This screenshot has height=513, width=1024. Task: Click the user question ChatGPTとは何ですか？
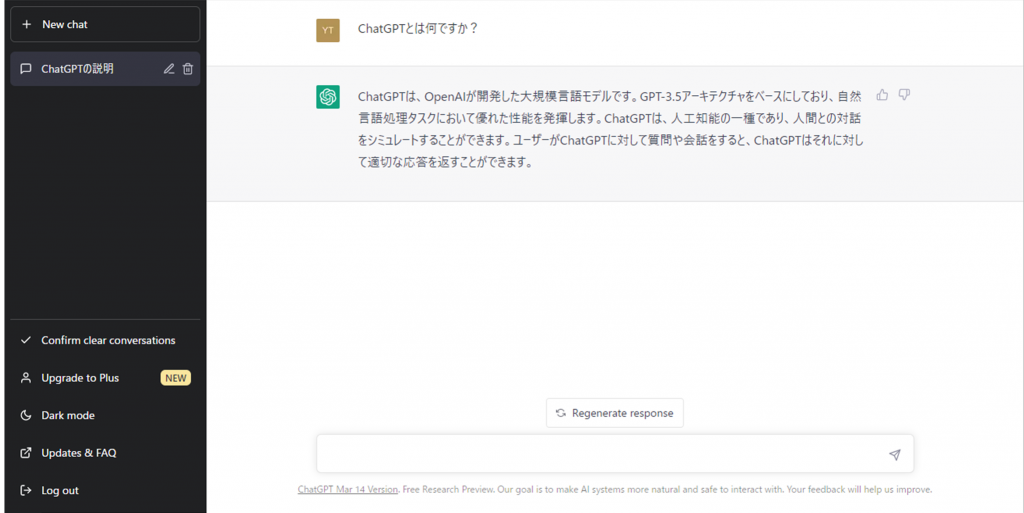(x=418, y=29)
